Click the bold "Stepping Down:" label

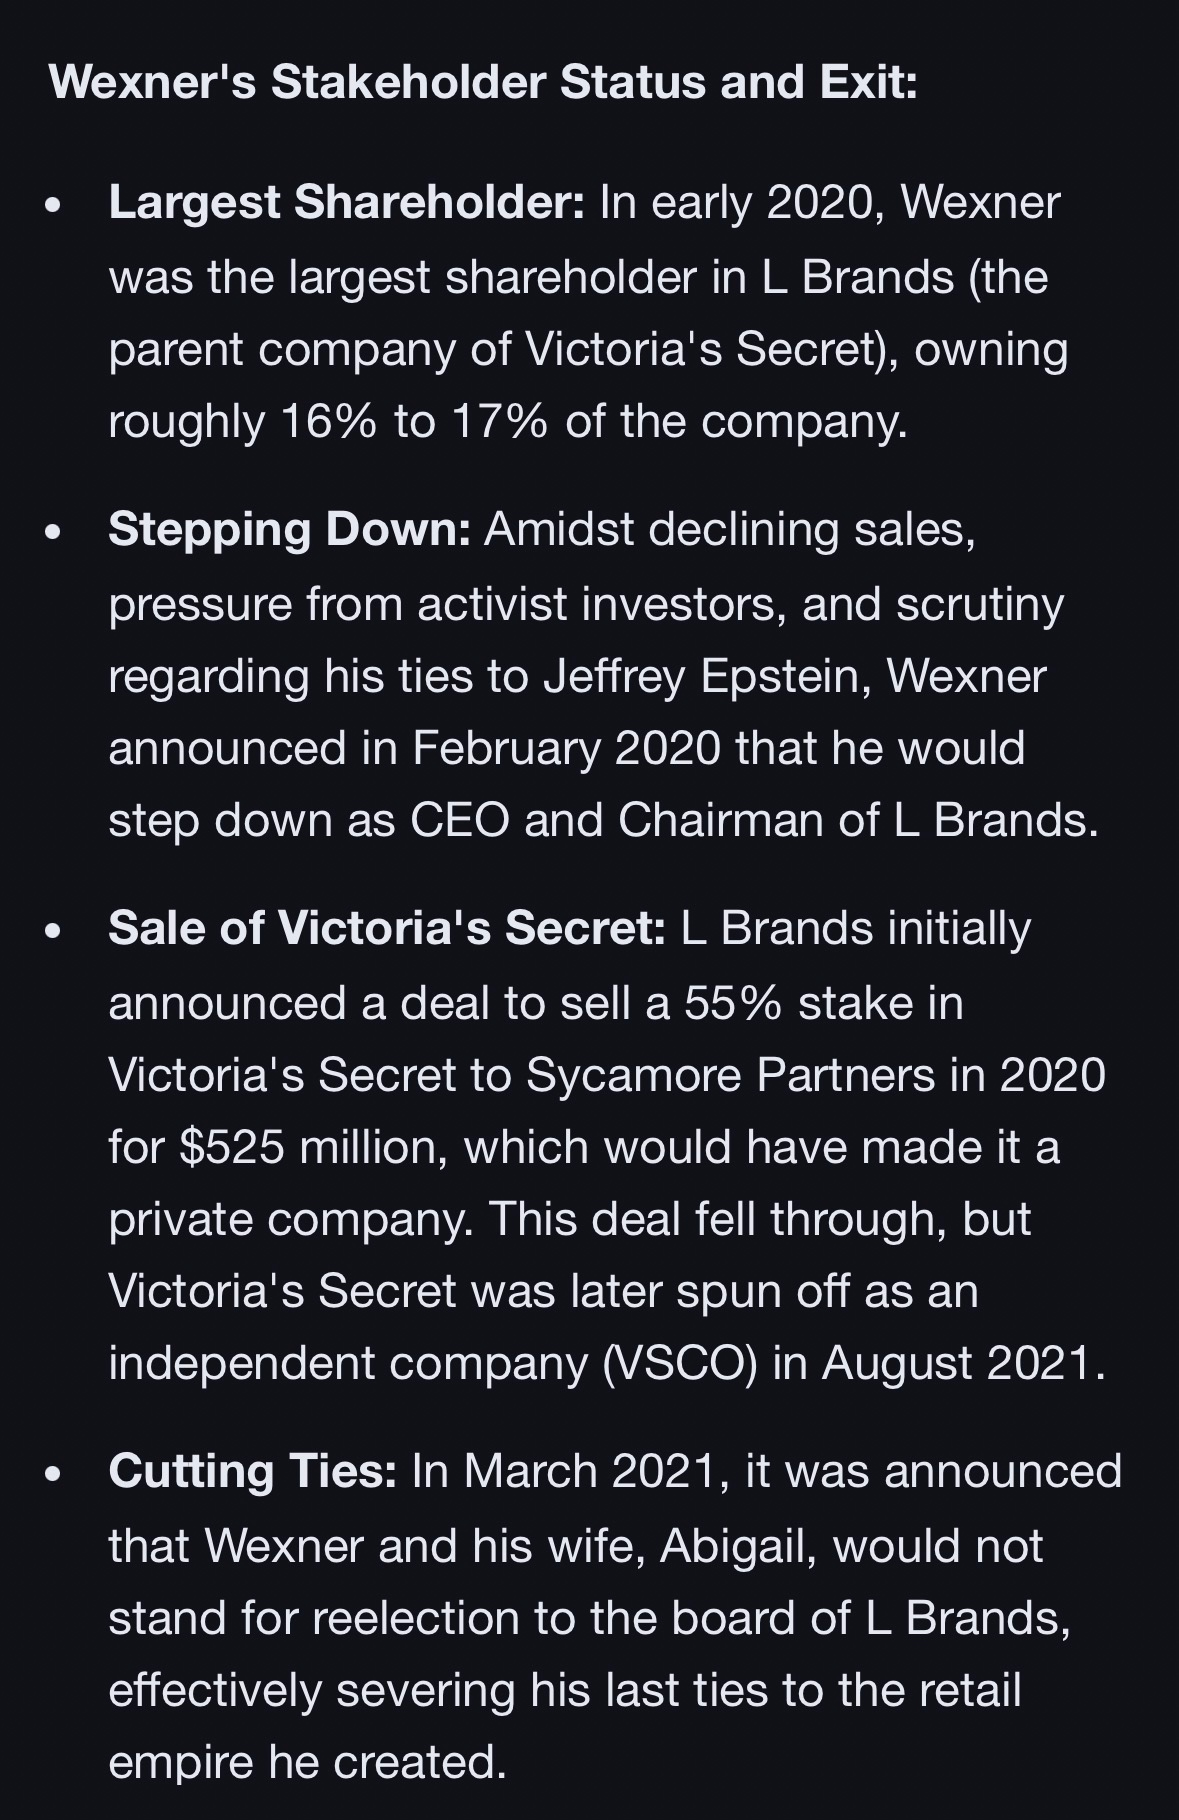(289, 529)
